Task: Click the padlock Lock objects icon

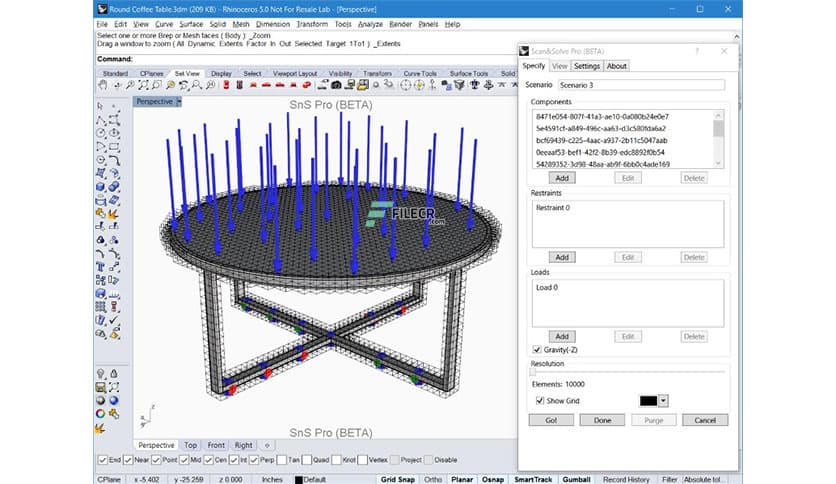Action: pos(114,374)
